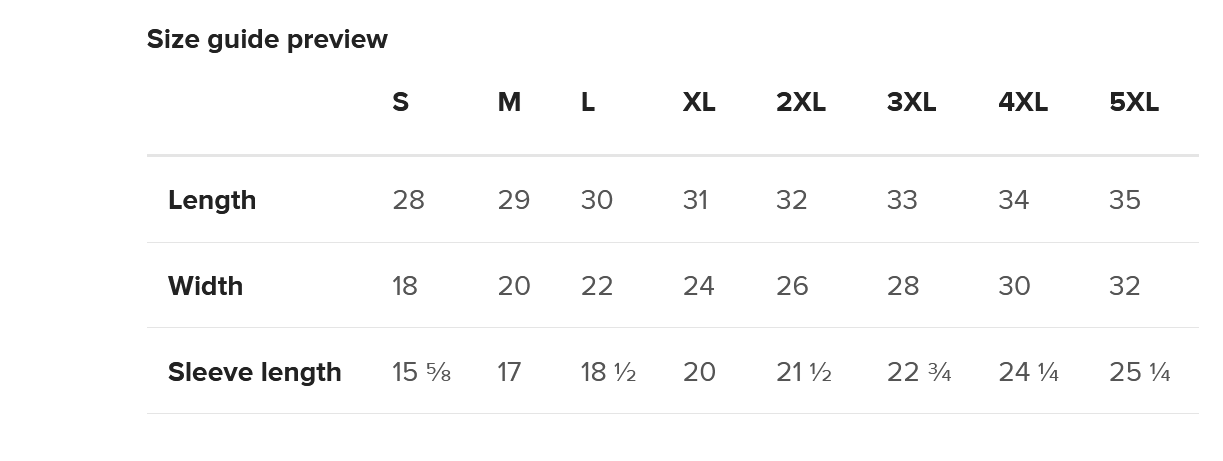Select the Sleeve length row label
This screenshot has width=1223, height=461.
pyautogui.click(x=255, y=372)
